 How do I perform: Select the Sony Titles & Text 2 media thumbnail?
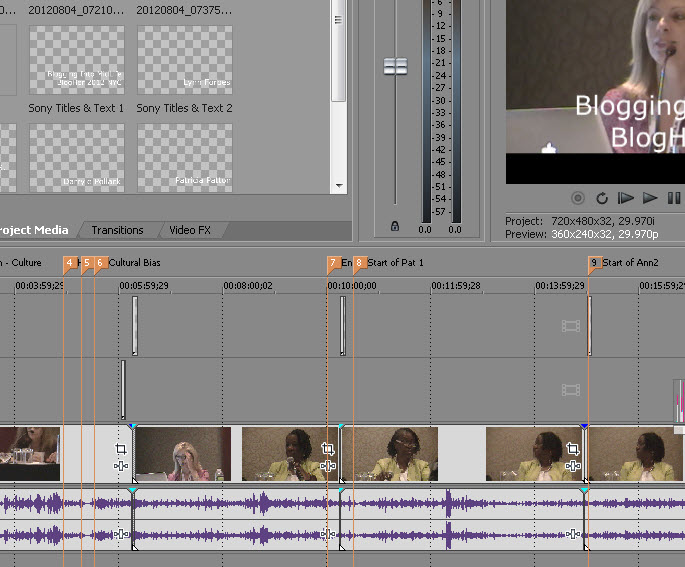tap(185, 60)
